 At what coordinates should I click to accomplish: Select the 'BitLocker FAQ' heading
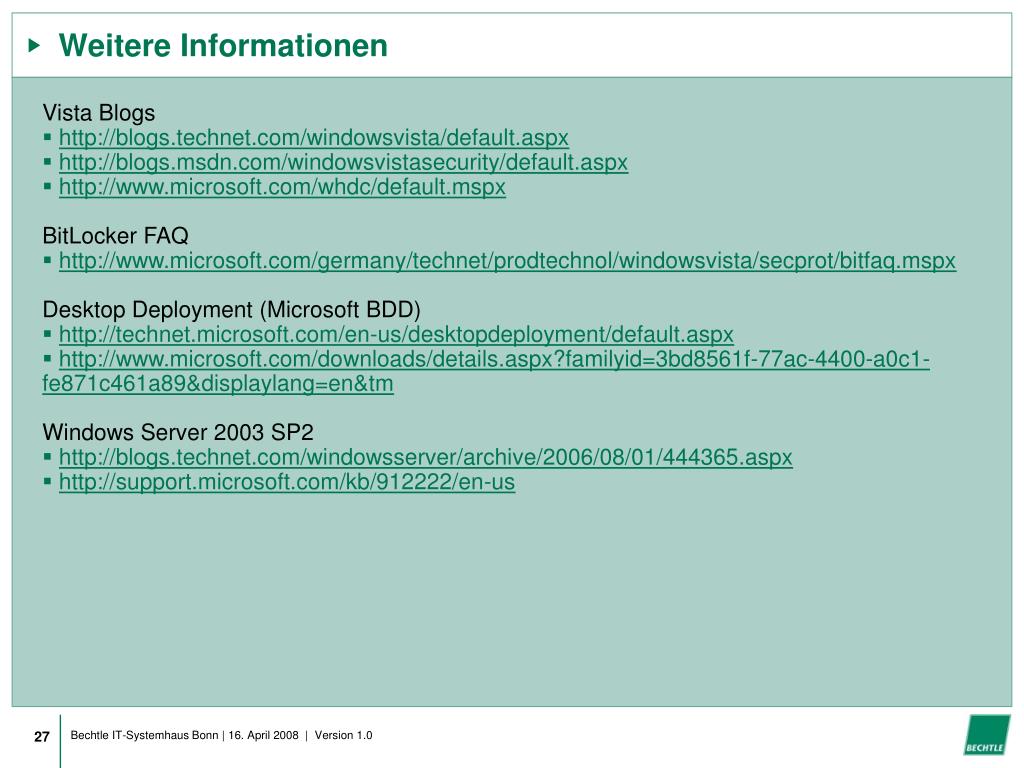click(116, 236)
